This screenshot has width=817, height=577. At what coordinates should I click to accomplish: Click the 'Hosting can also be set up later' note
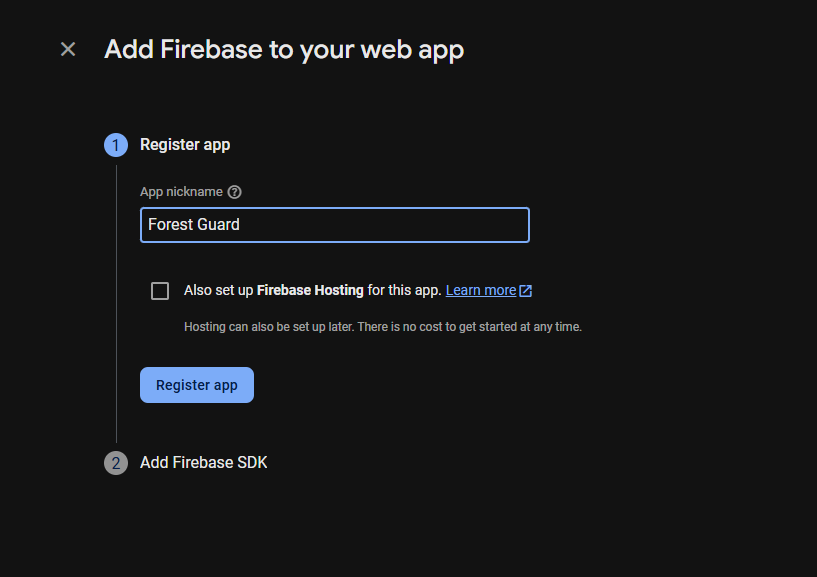point(383,327)
